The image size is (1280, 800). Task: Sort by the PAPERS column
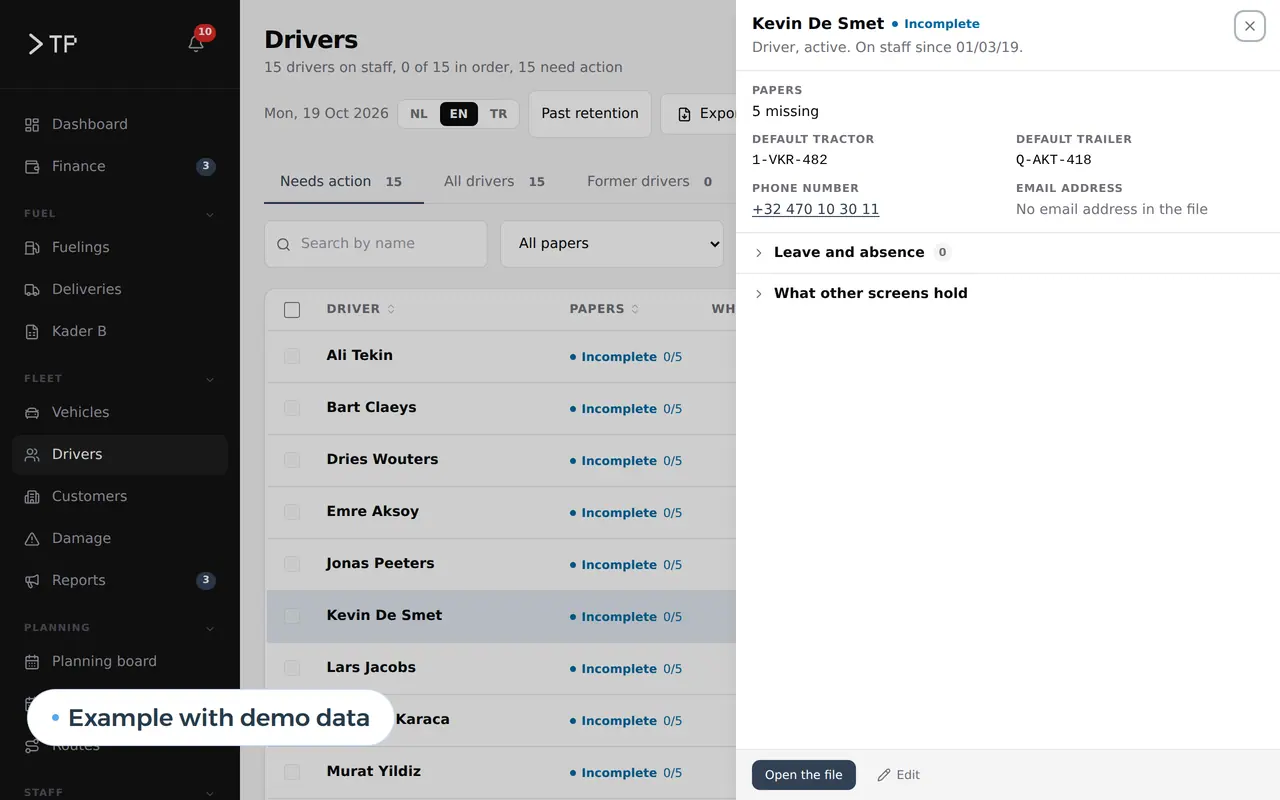pos(604,309)
